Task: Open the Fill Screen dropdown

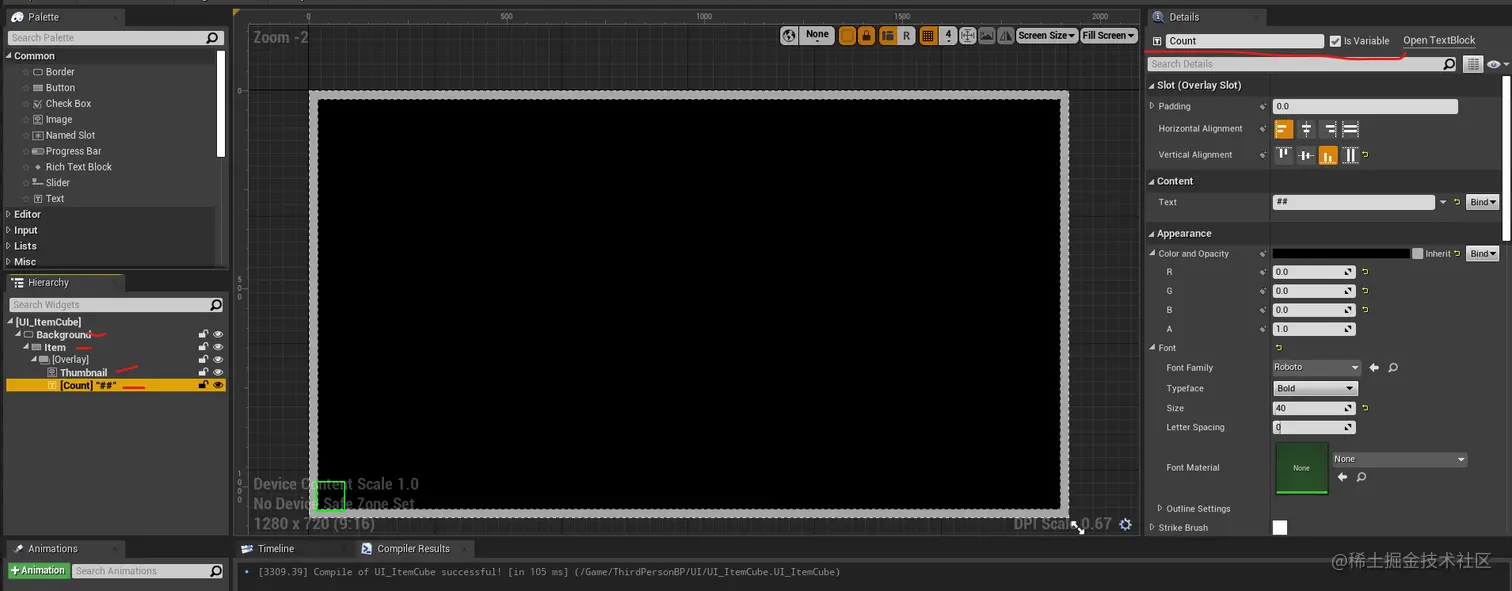Action: 1109,35
